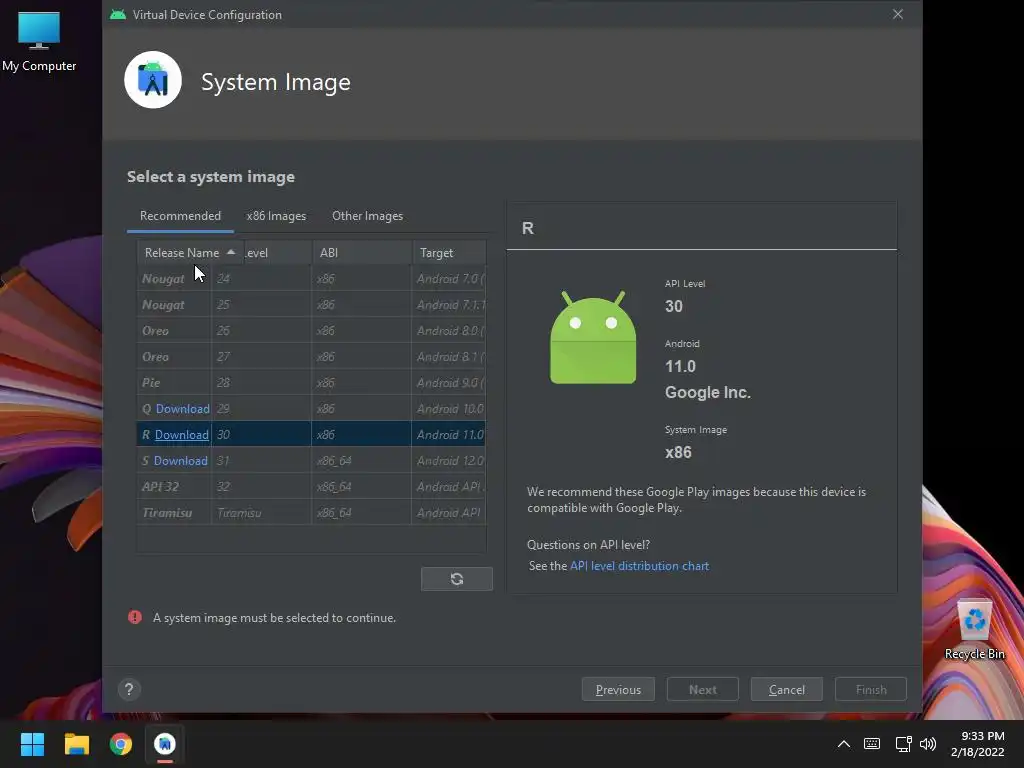The image size is (1024, 768).
Task: Click the system image required error message
Action: coord(274,618)
